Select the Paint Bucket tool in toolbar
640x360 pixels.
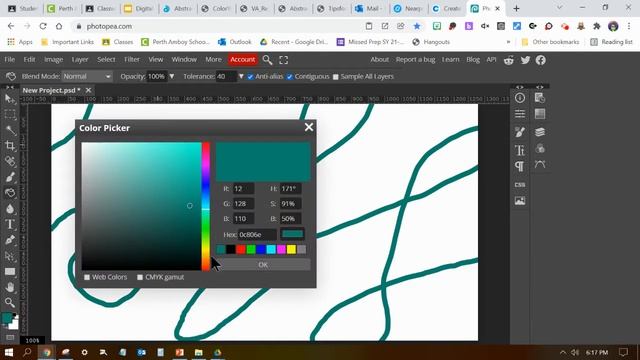[x=10, y=193]
